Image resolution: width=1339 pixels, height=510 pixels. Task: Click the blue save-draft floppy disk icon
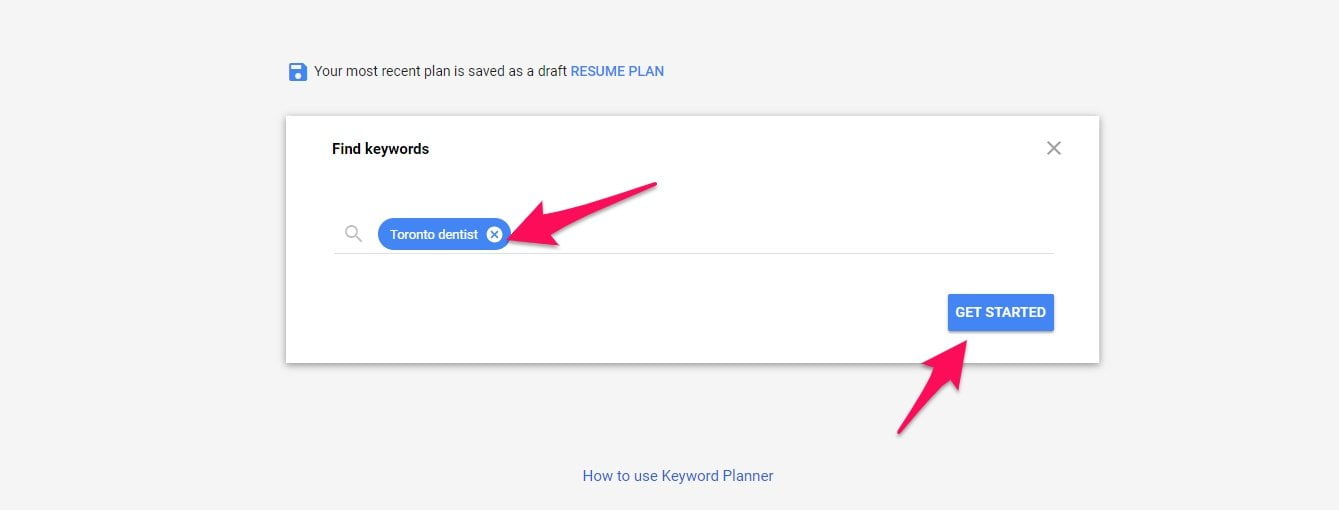[x=298, y=72]
